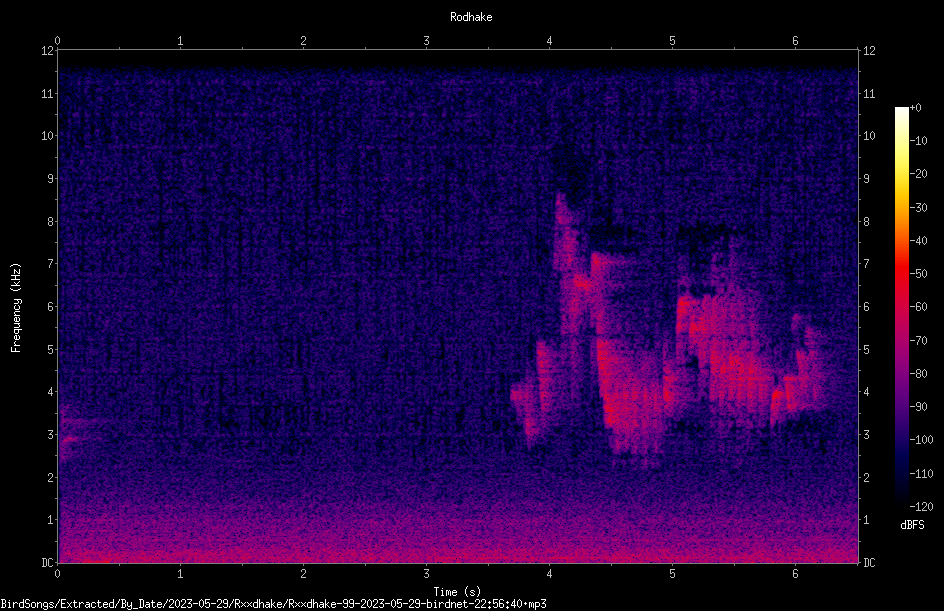This screenshot has height=611, width=944.
Task: Click the file path text at bottom
Action: pos(273,604)
